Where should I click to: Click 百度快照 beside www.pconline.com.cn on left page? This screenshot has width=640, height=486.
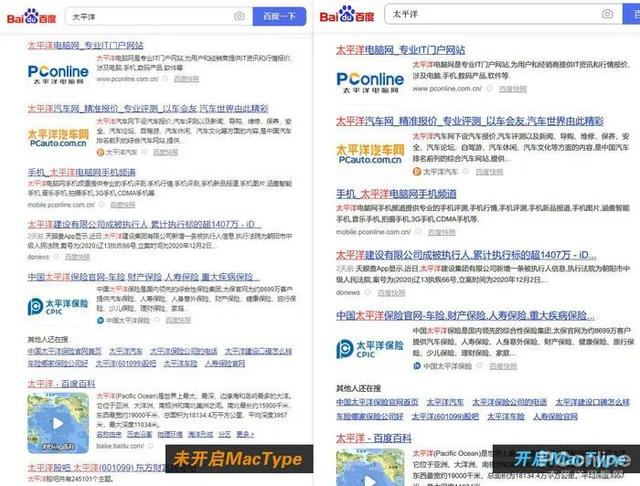(x=187, y=79)
